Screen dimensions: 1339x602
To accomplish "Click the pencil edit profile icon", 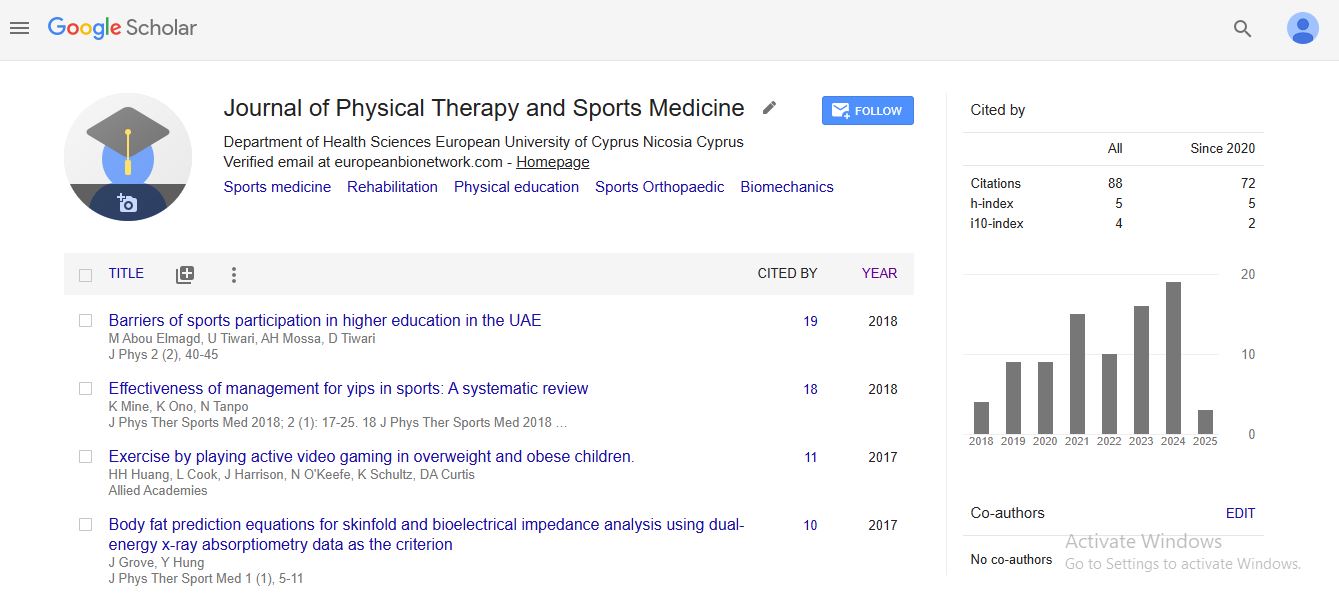I will pos(769,108).
